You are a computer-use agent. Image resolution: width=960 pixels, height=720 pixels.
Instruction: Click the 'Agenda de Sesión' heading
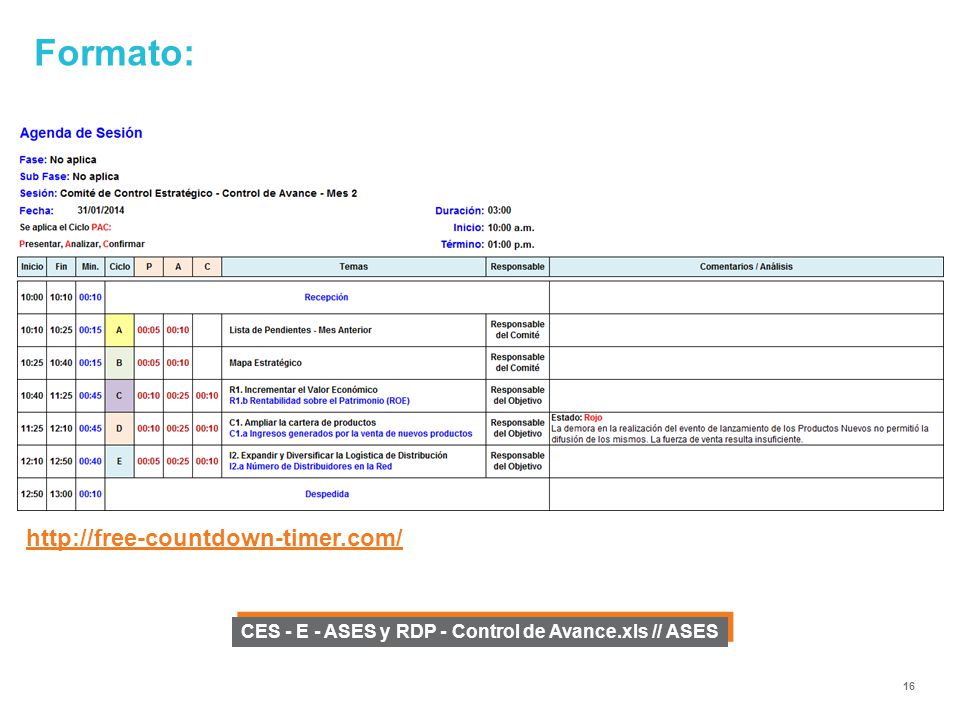[x=81, y=133]
